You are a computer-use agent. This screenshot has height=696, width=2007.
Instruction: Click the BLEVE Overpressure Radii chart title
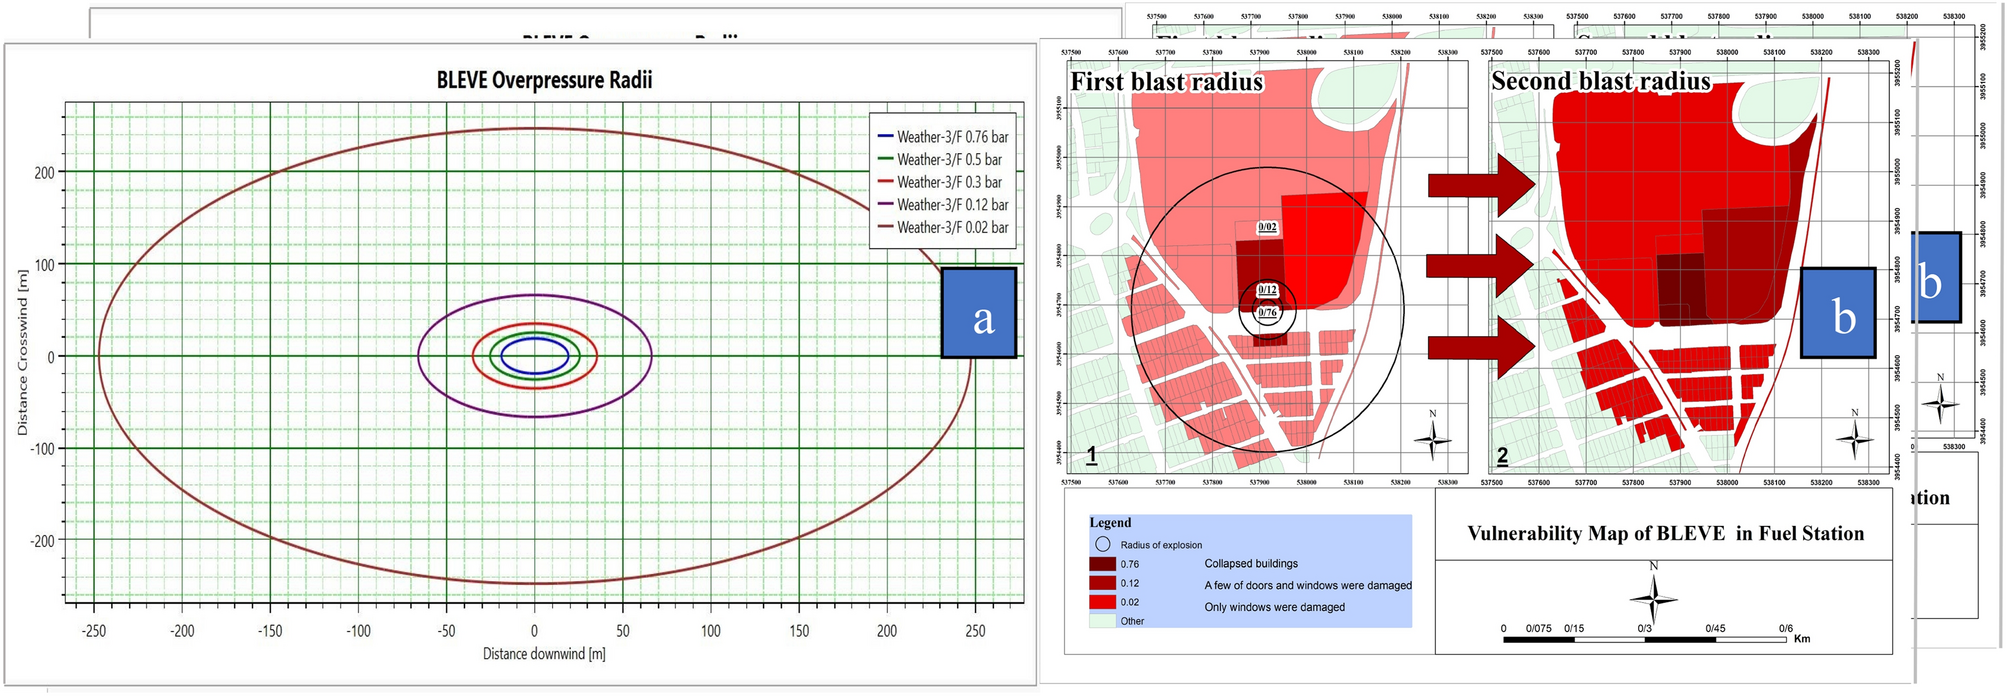(x=544, y=80)
